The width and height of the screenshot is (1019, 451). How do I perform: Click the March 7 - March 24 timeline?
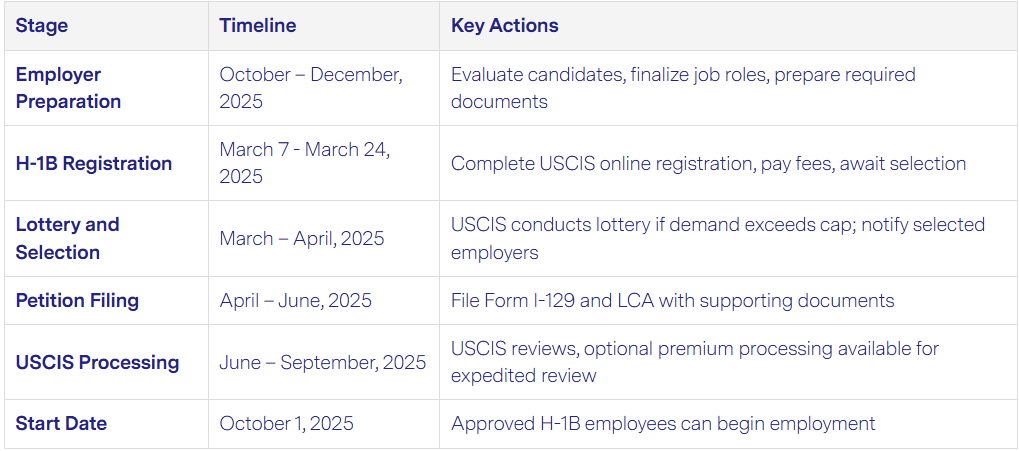(x=305, y=163)
